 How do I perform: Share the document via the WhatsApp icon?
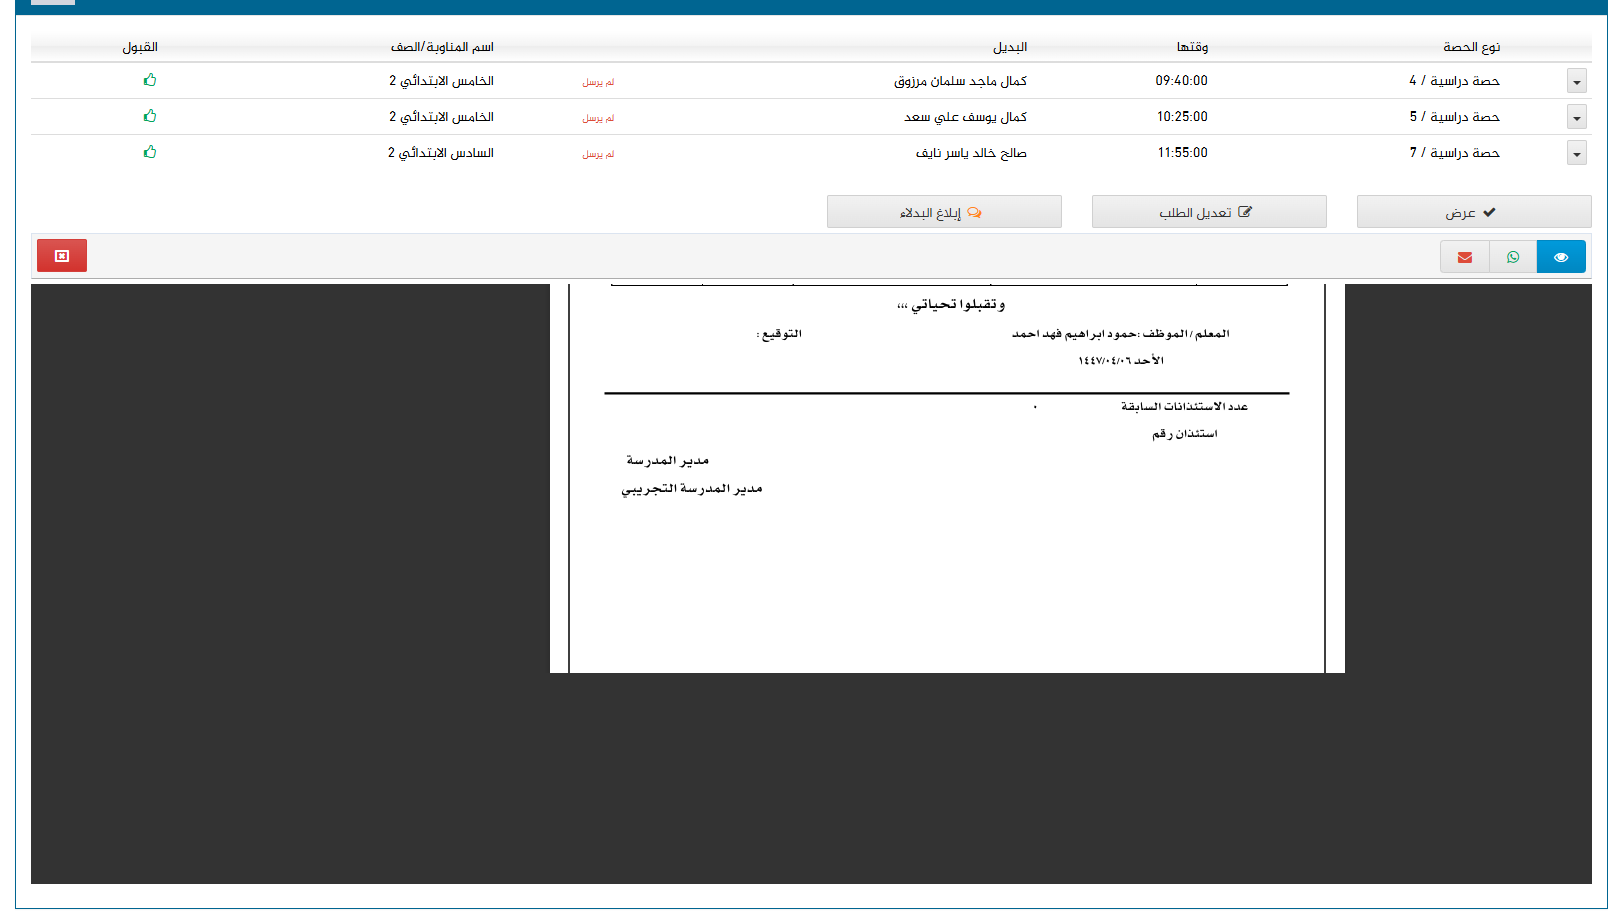[x=1512, y=257]
